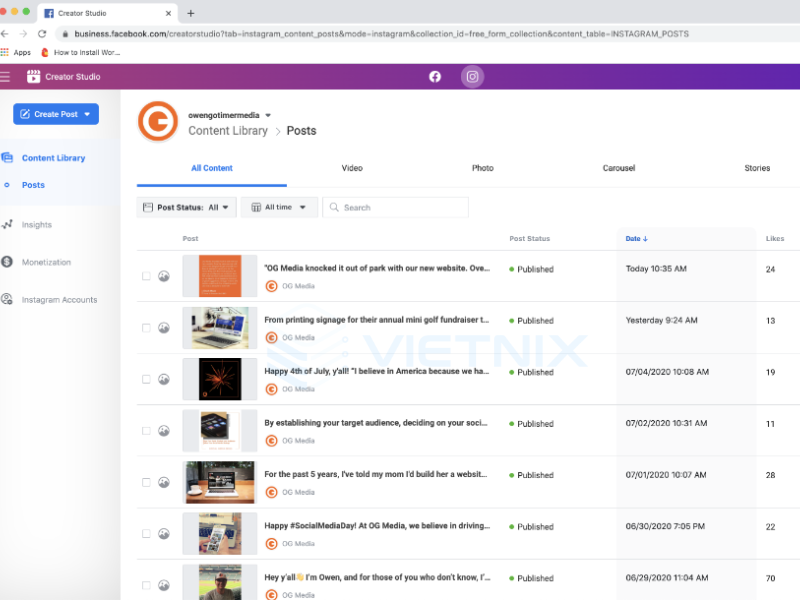This screenshot has height=600, width=800.
Task: Tick checkbox beside the #SocialMediaDay post
Action: click(146, 534)
